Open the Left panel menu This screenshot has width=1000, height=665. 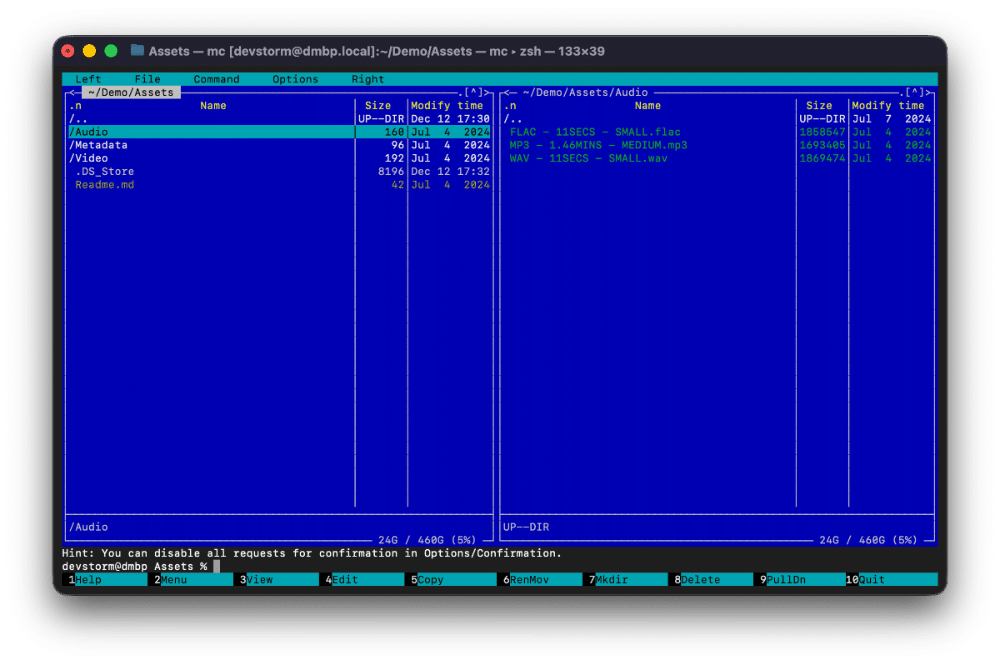click(x=88, y=79)
